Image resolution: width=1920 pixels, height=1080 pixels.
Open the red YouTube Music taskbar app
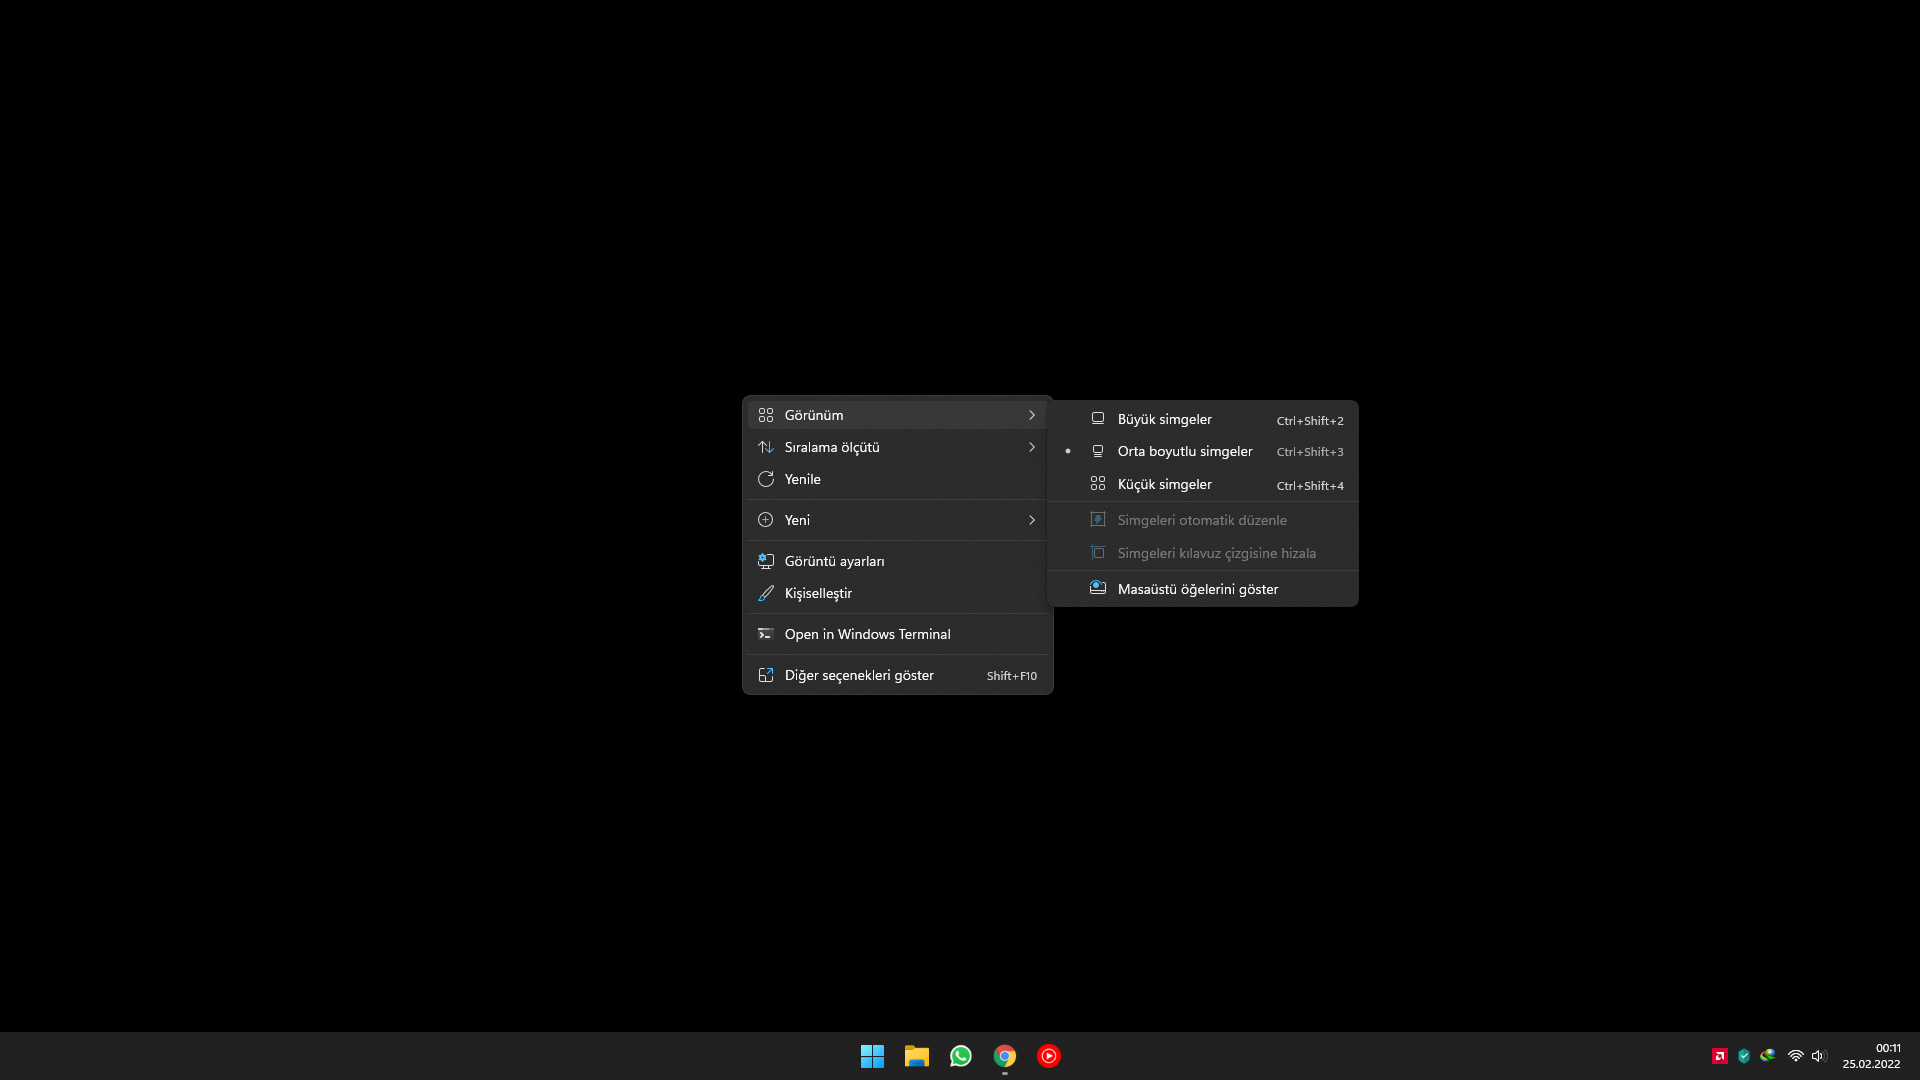1048,1056
